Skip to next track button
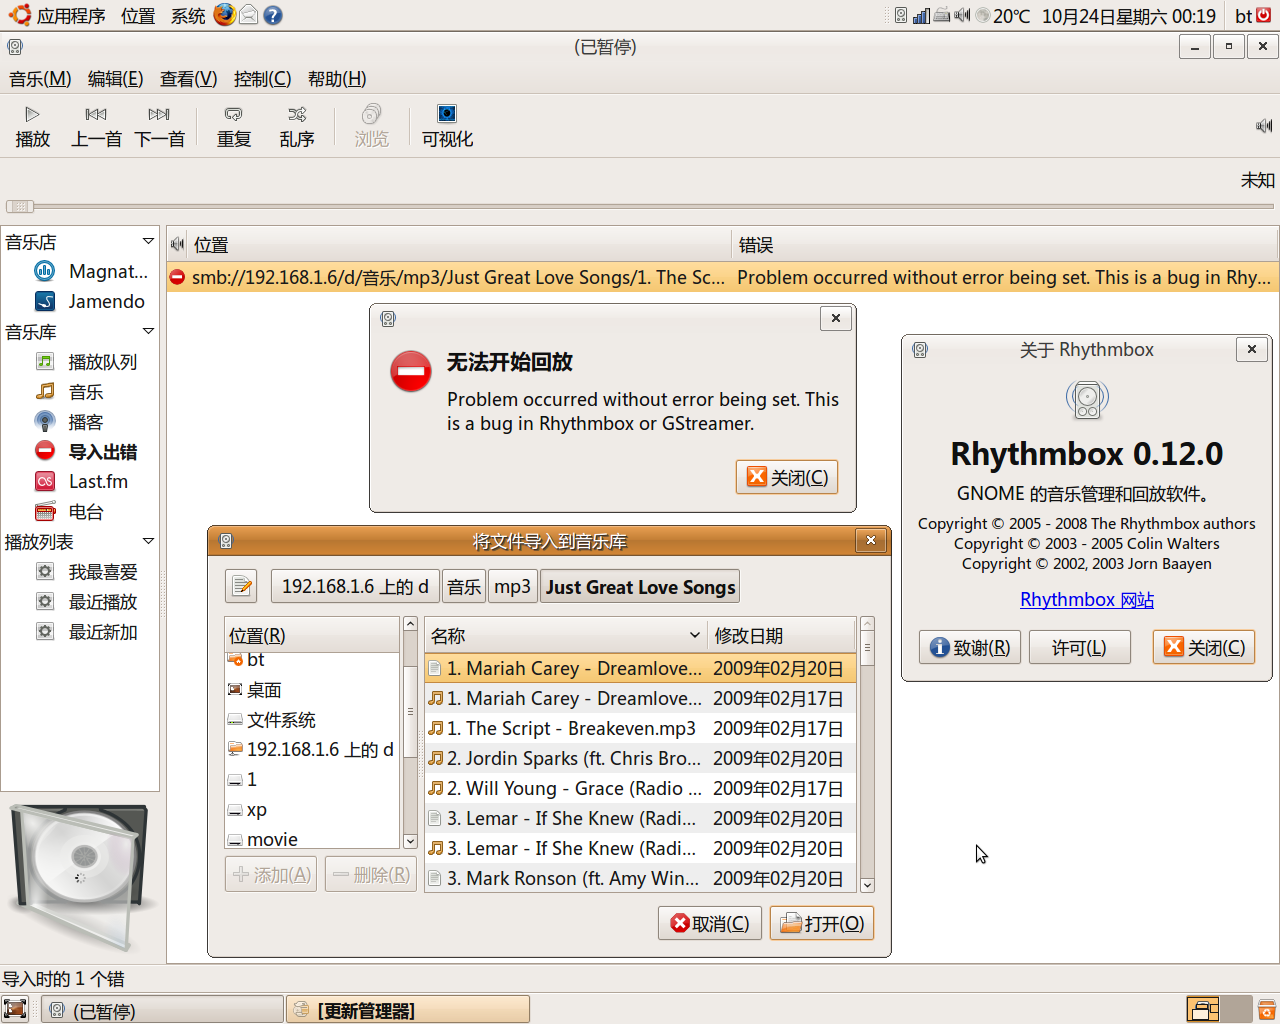 (x=160, y=126)
